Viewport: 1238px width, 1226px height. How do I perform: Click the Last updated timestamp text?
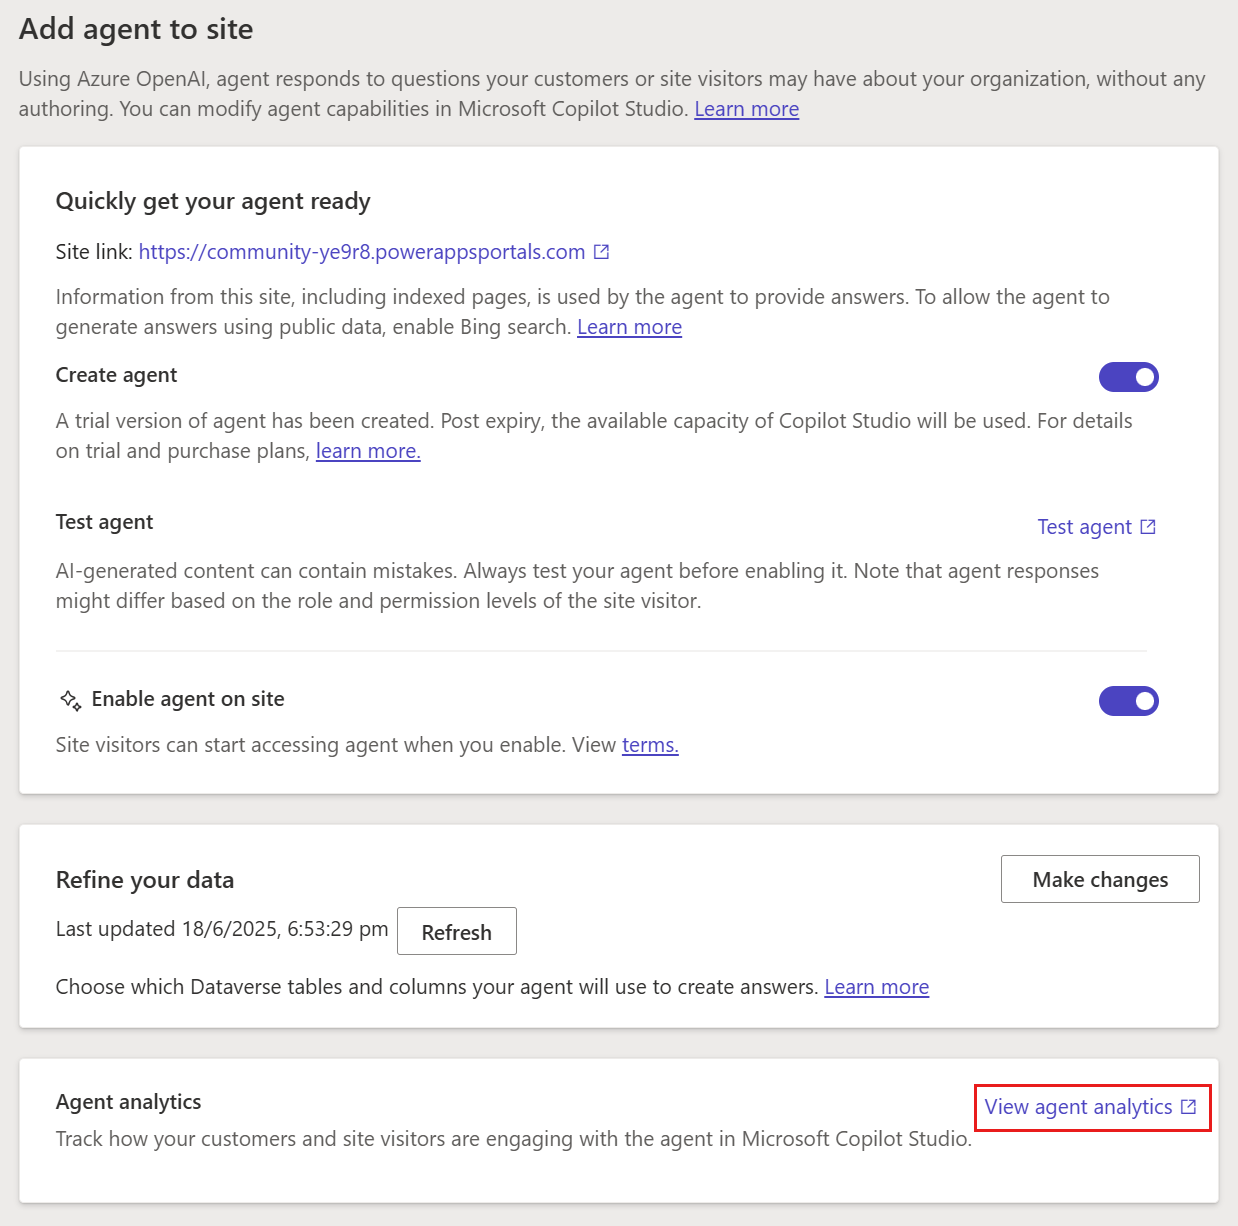[222, 929]
